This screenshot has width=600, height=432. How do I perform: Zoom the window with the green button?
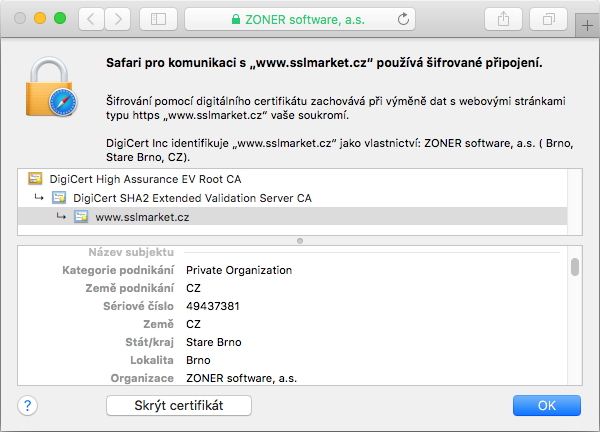pyautogui.click(x=60, y=18)
